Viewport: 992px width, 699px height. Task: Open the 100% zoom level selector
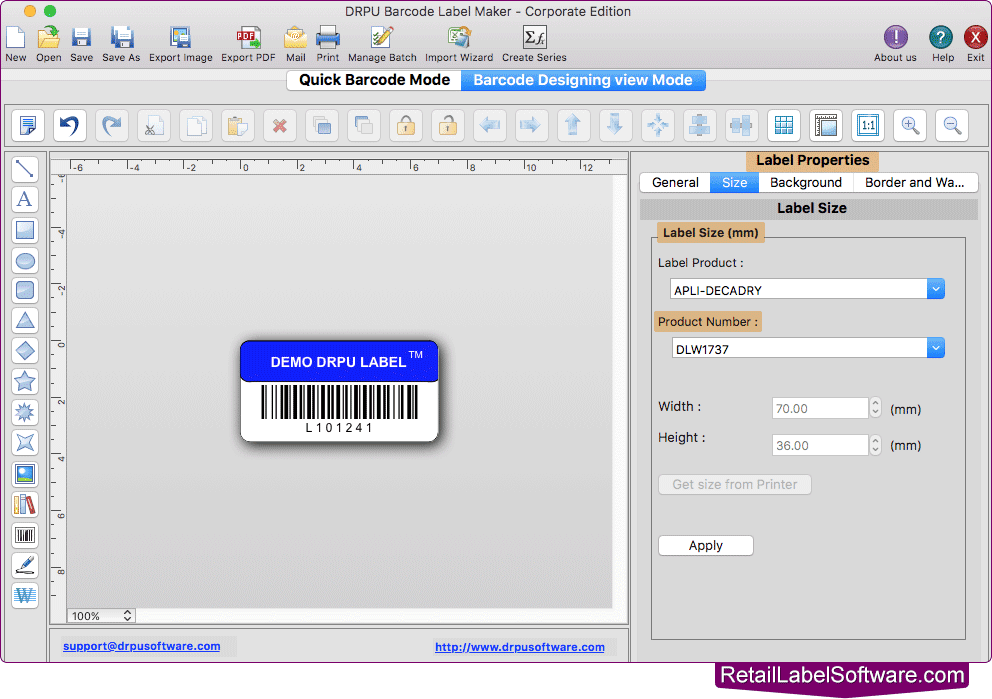(x=101, y=615)
